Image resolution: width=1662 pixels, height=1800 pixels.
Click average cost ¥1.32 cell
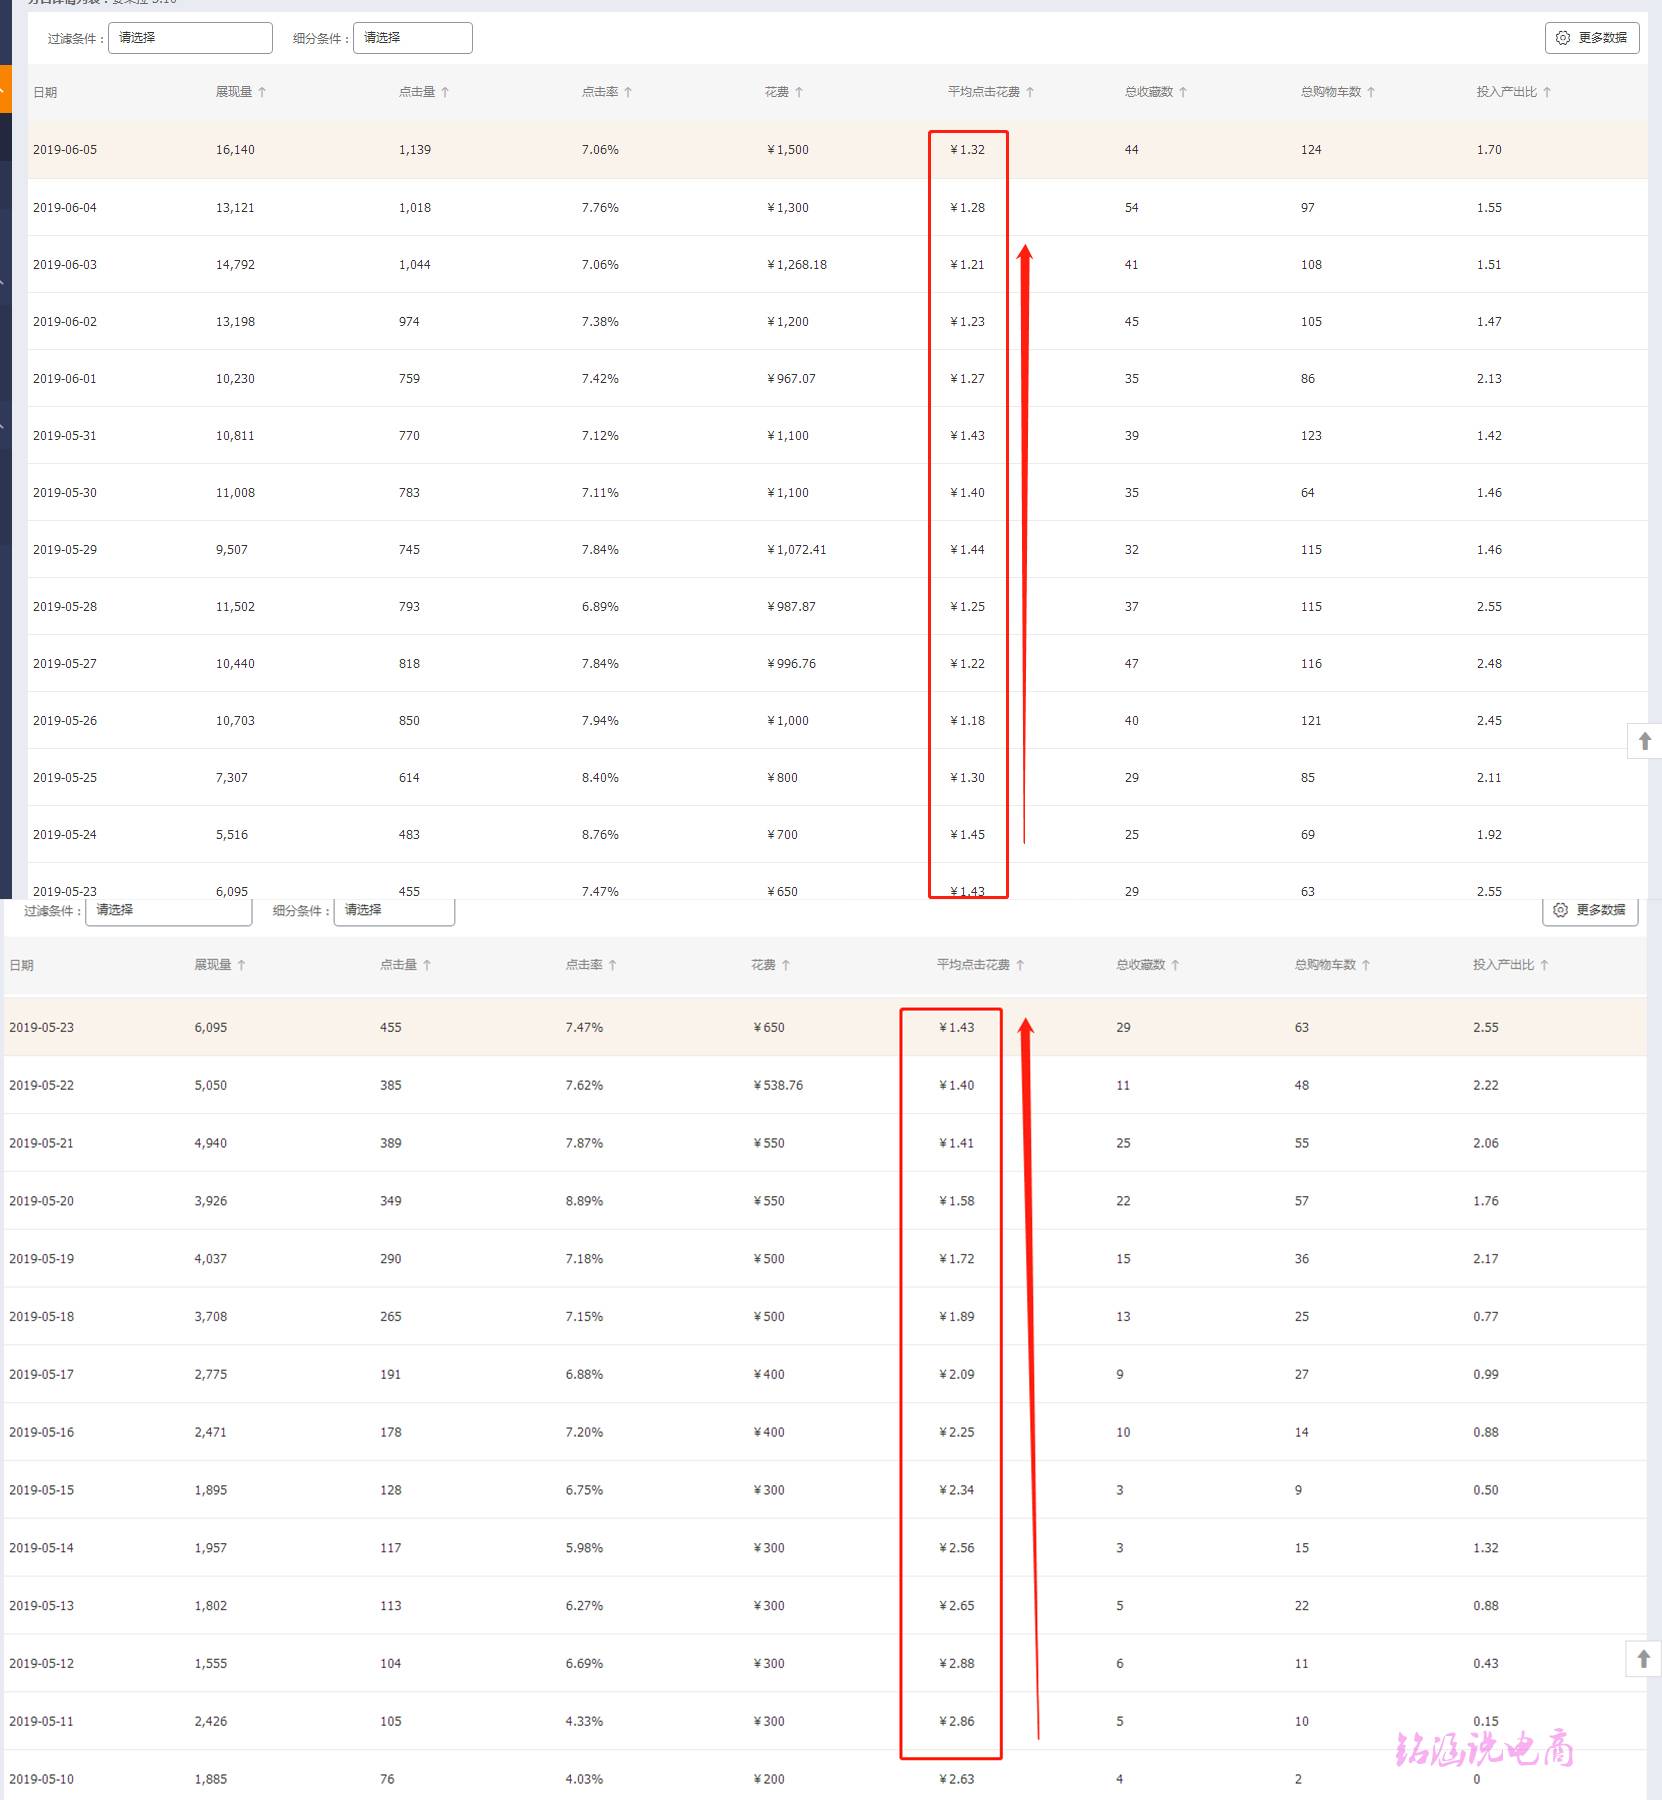point(967,150)
